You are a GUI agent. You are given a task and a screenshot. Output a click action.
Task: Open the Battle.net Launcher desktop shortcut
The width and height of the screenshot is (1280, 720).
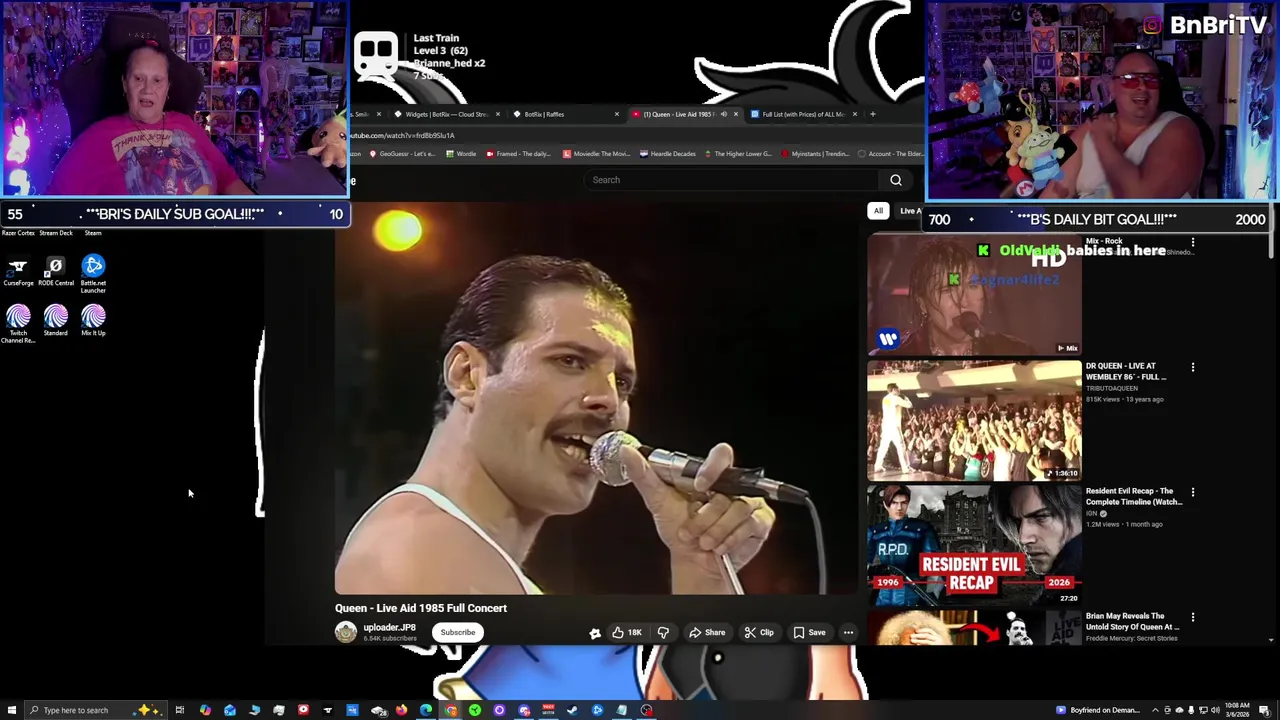pos(93,274)
